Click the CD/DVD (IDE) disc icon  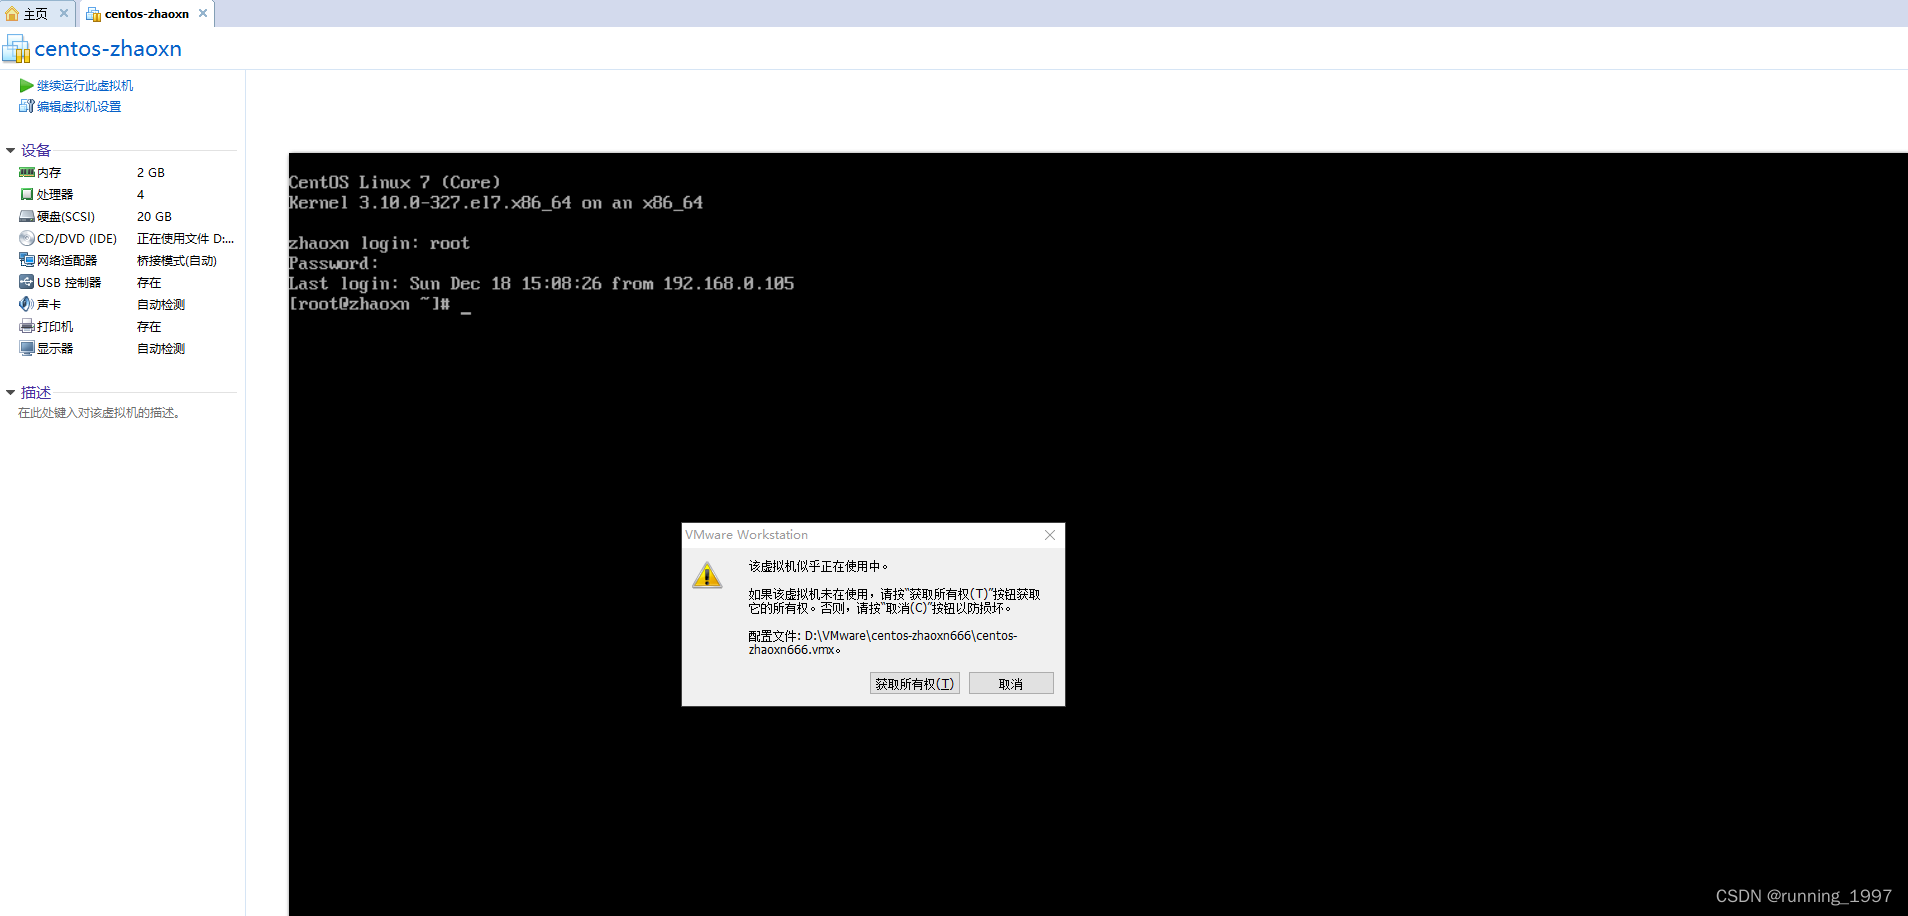pos(27,238)
